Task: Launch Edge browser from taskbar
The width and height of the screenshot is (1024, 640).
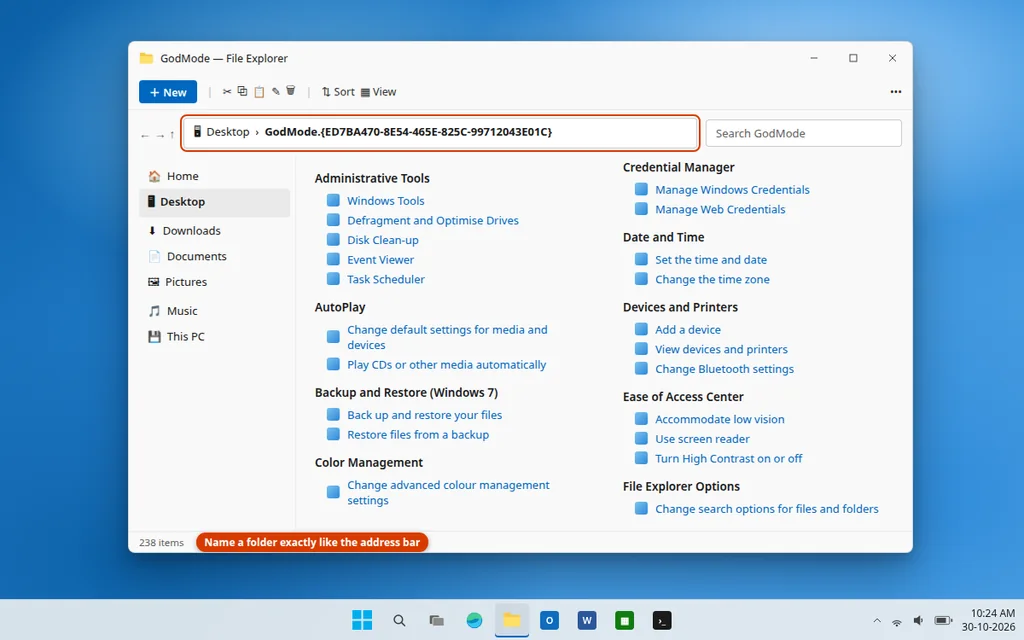Action: tap(474, 620)
